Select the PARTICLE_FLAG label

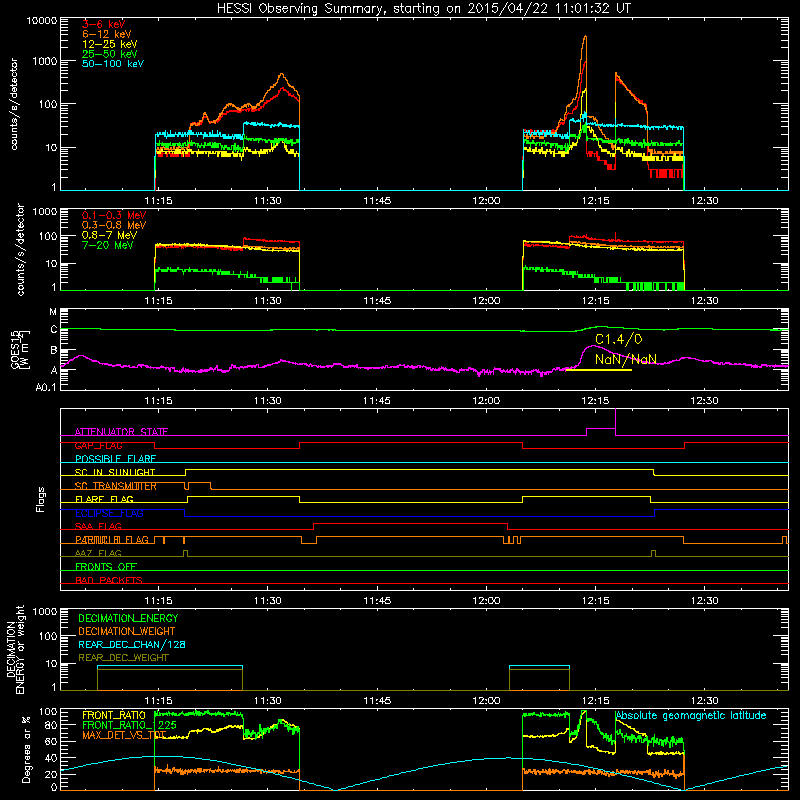click(112, 539)
